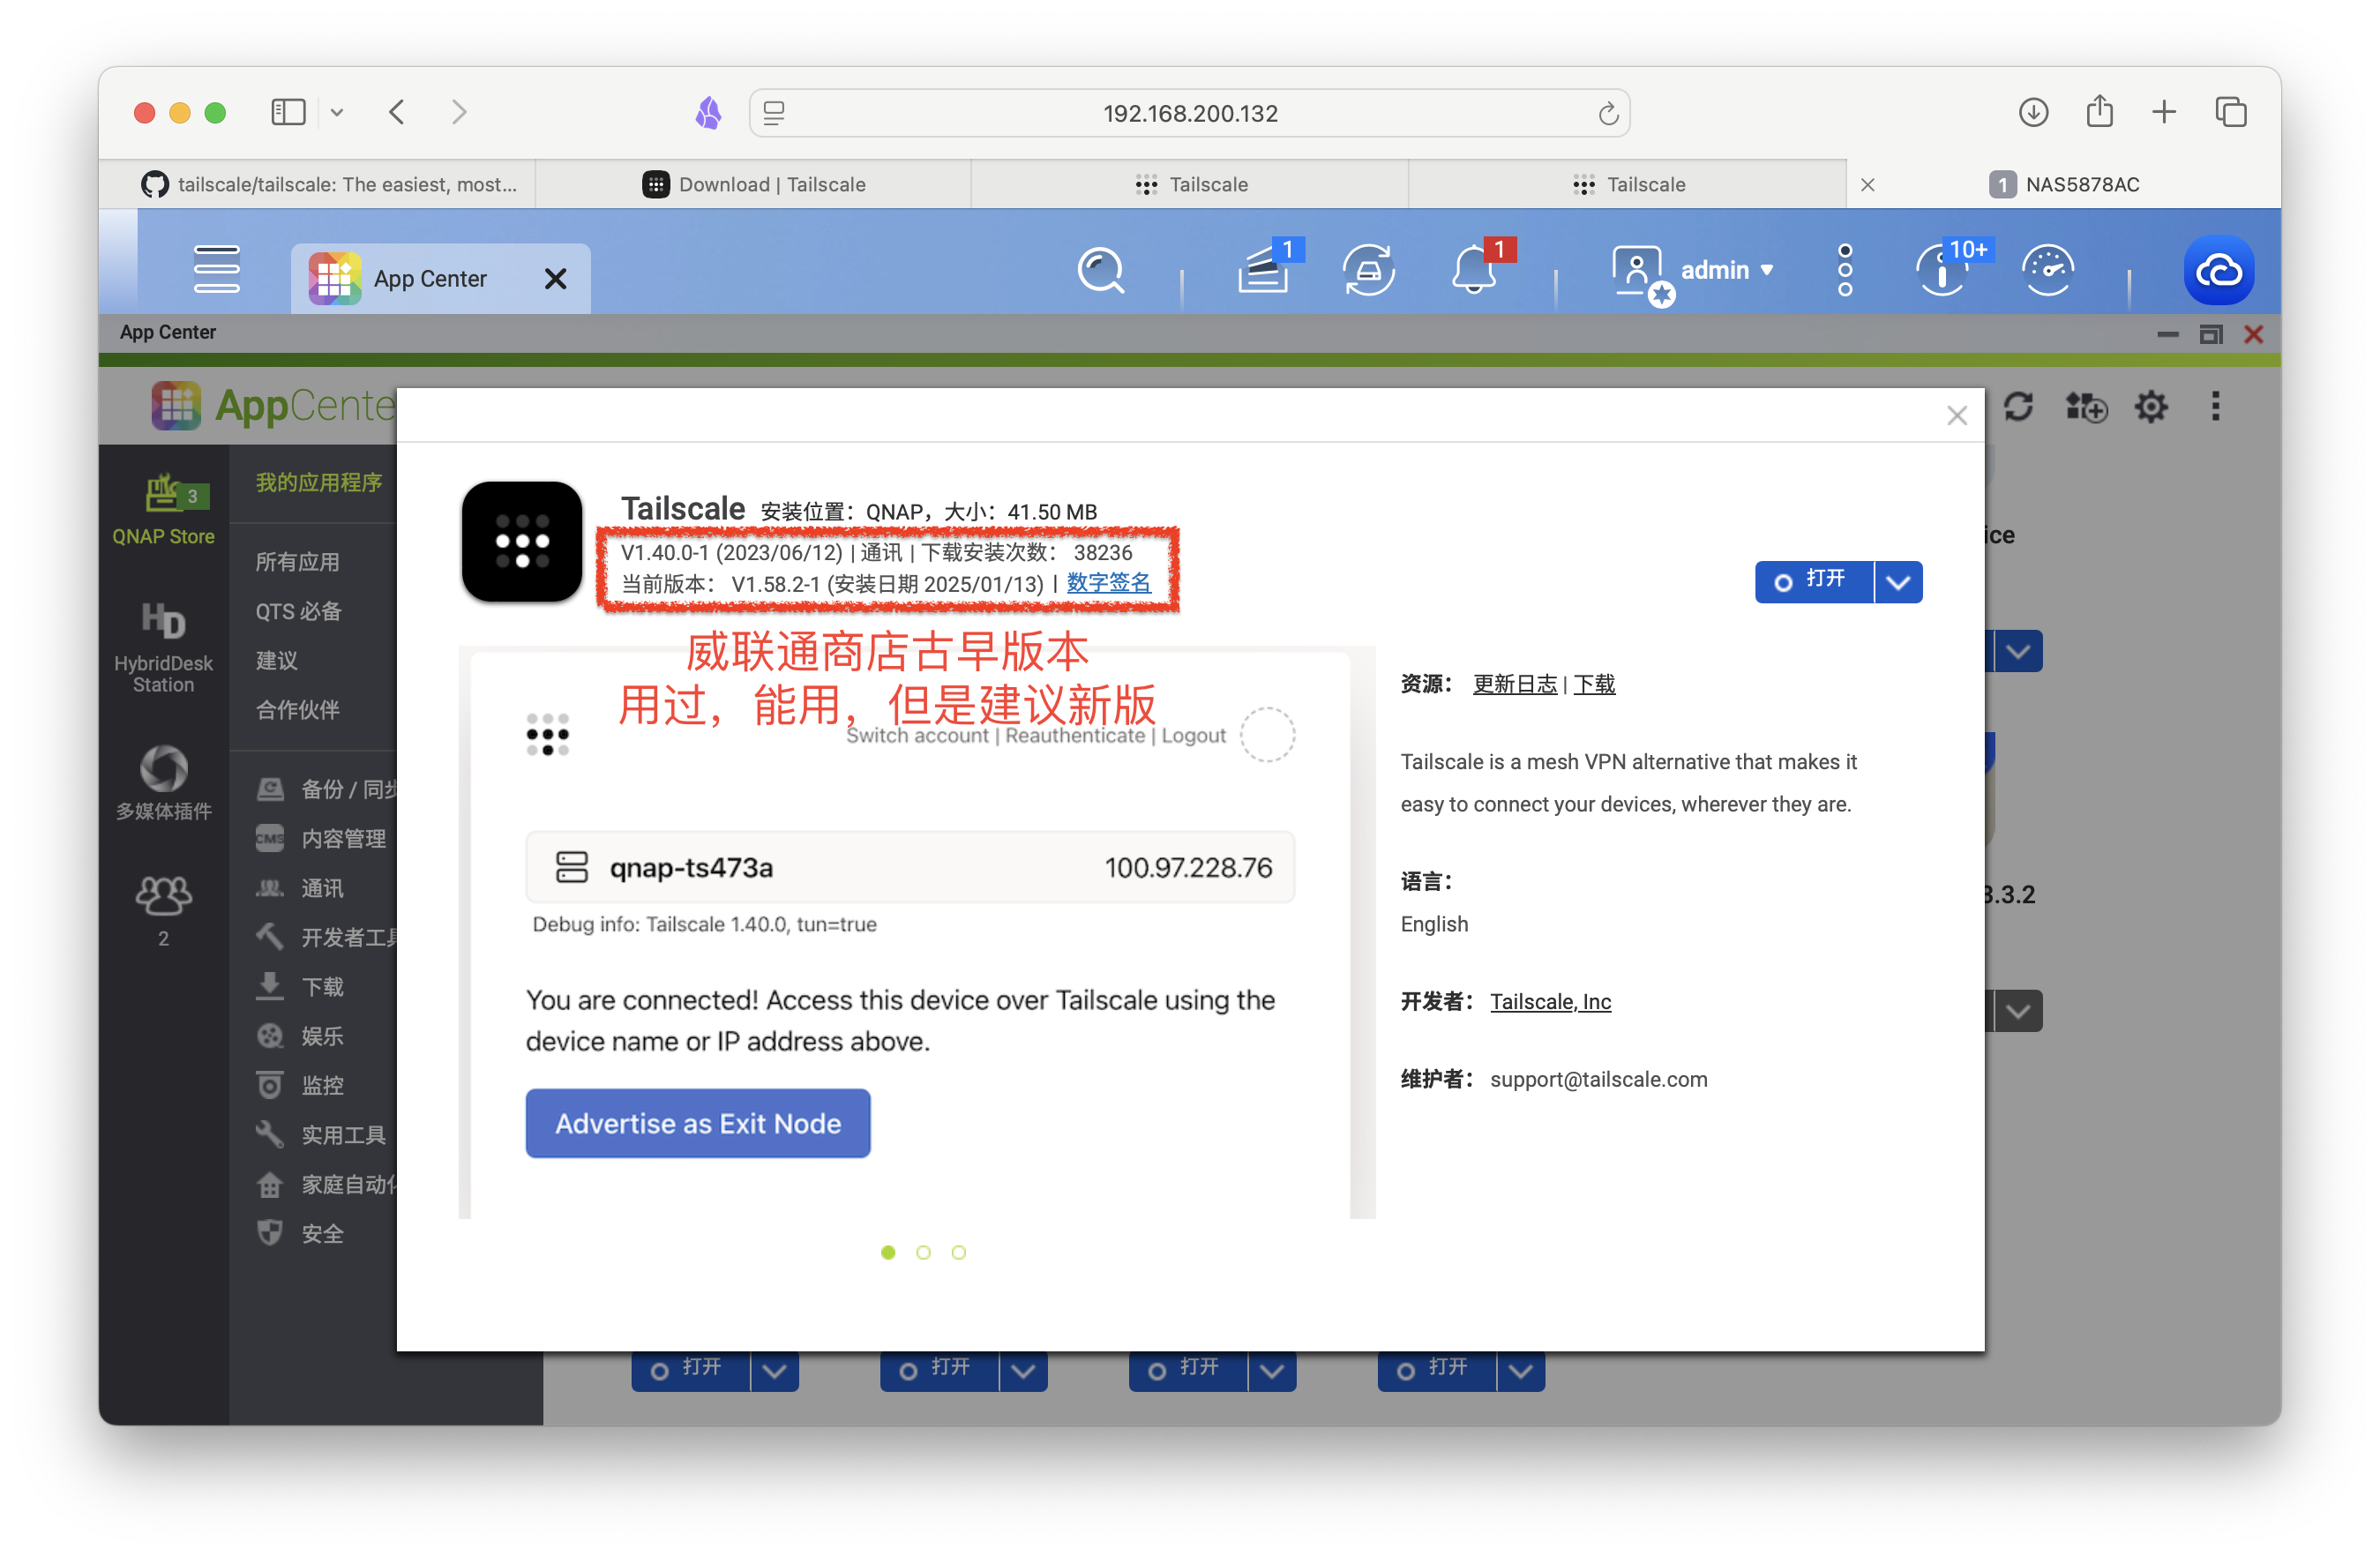Viewport: 2380px width, 1556px height.
Task: Open notifications bell icon
Action: pyautogui.click(x=1474, y=270)
